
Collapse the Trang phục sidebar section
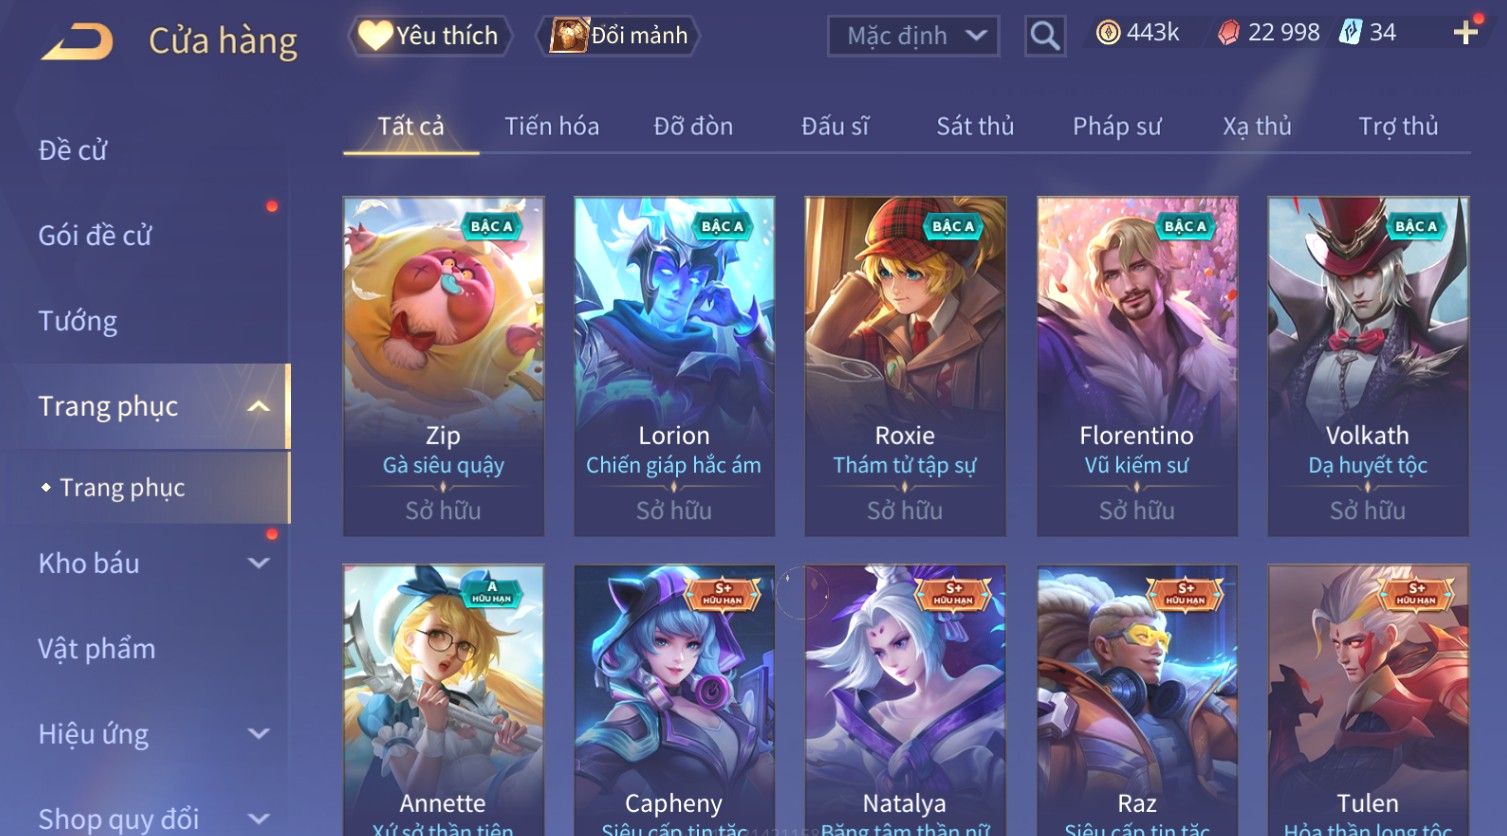pyautogui.click(x=259, y=406)
